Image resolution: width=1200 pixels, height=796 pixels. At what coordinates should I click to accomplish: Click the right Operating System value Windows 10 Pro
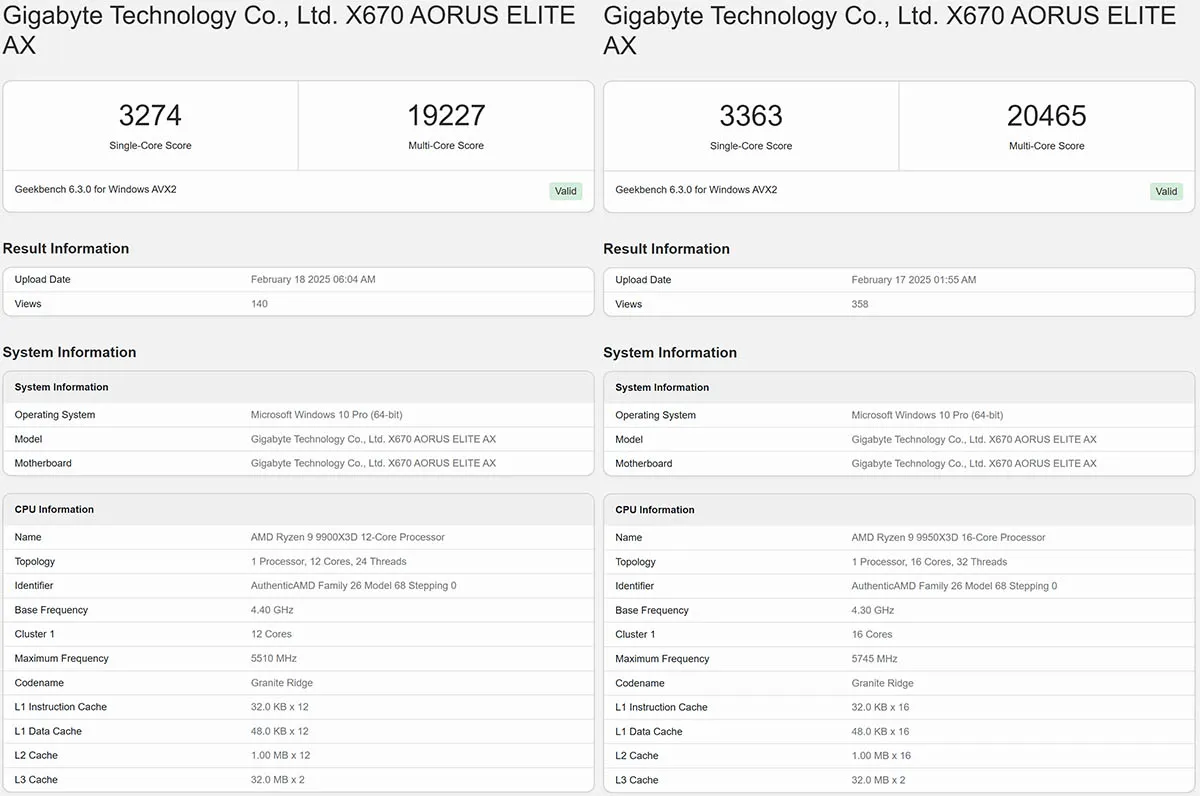coord(928,415)
